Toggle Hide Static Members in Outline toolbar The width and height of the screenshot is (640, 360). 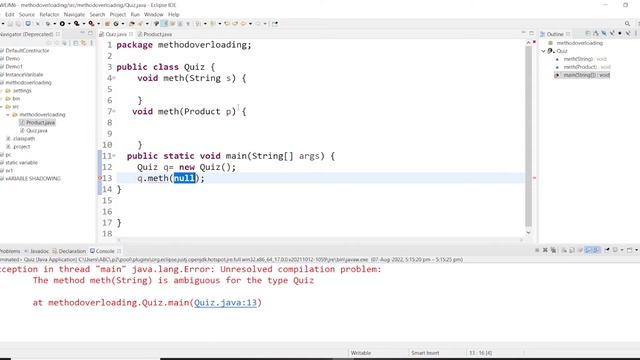(612, 33)
